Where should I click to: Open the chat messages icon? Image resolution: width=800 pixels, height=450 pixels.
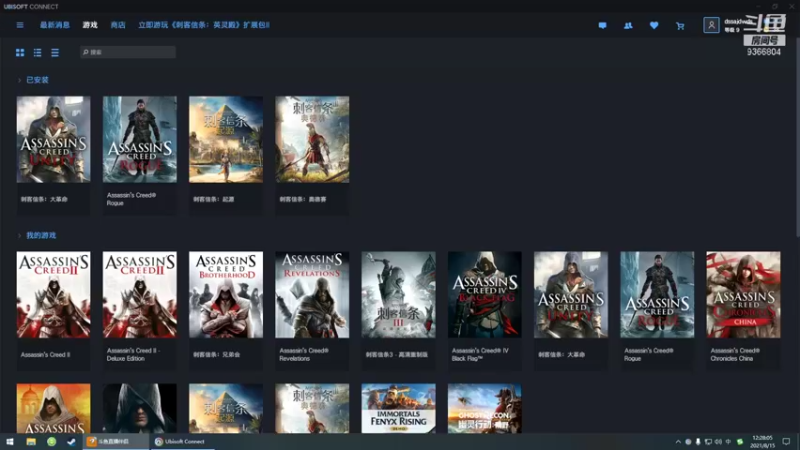[x=603, y=26]
